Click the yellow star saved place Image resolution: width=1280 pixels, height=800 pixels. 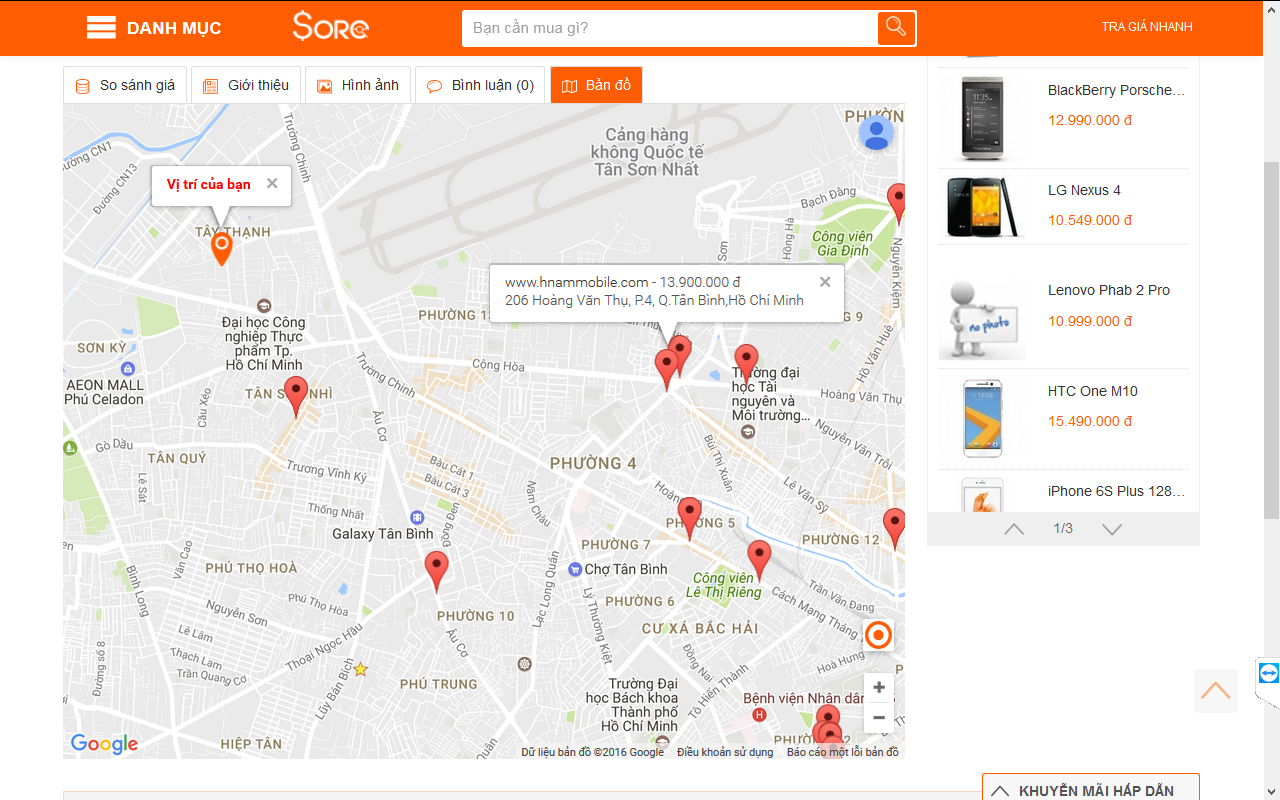pyautogui.click(x=360, y=669)
